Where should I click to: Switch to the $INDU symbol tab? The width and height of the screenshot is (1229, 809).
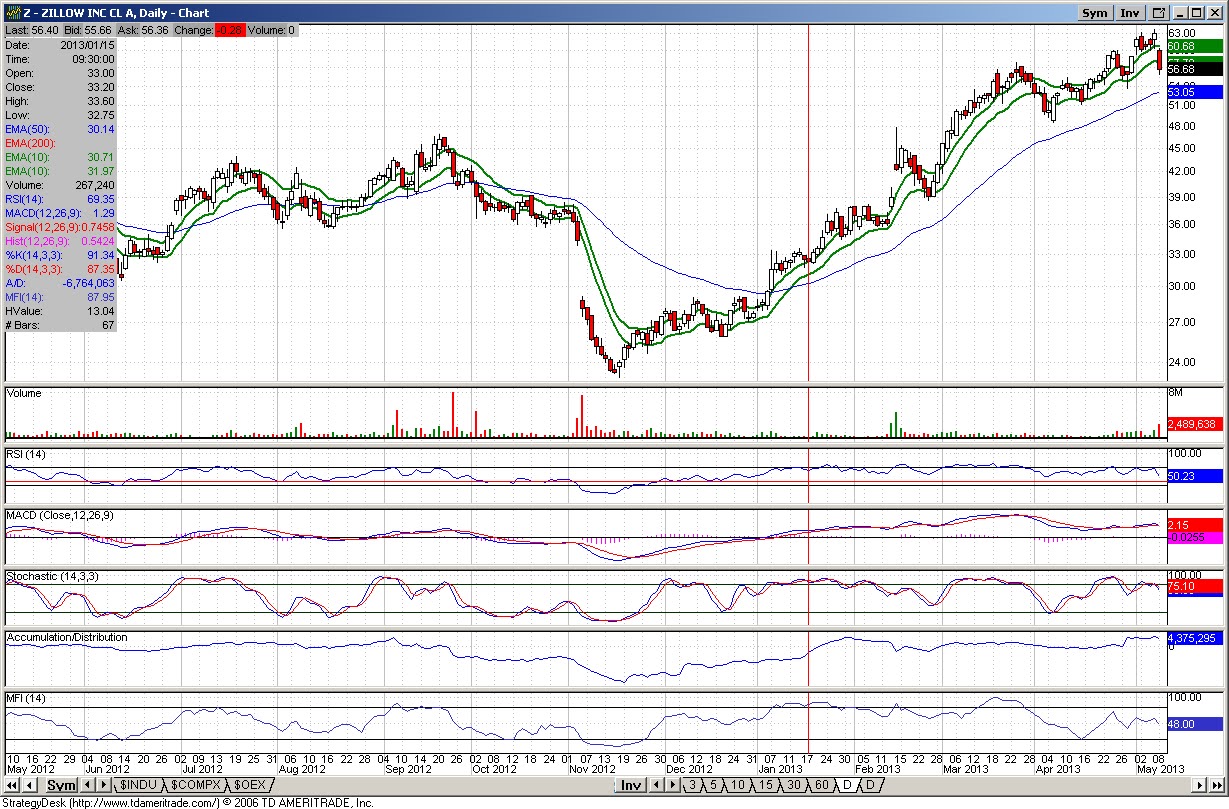(x=138, y=785)
